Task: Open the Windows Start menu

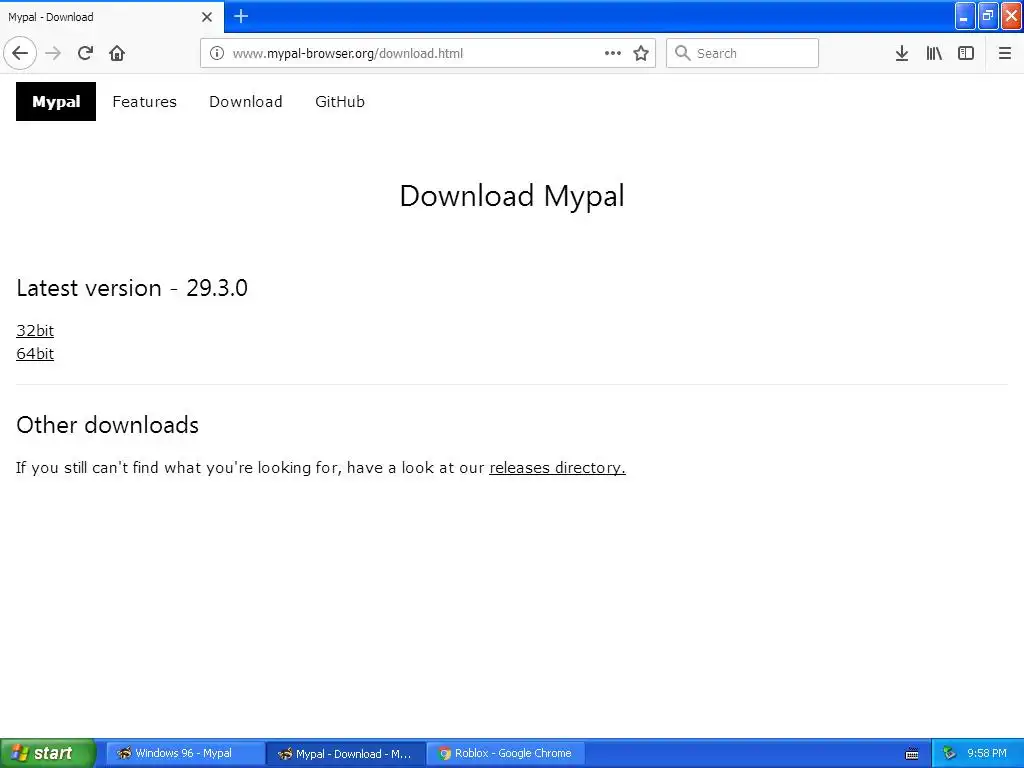Action: click(x=48, y=753)
